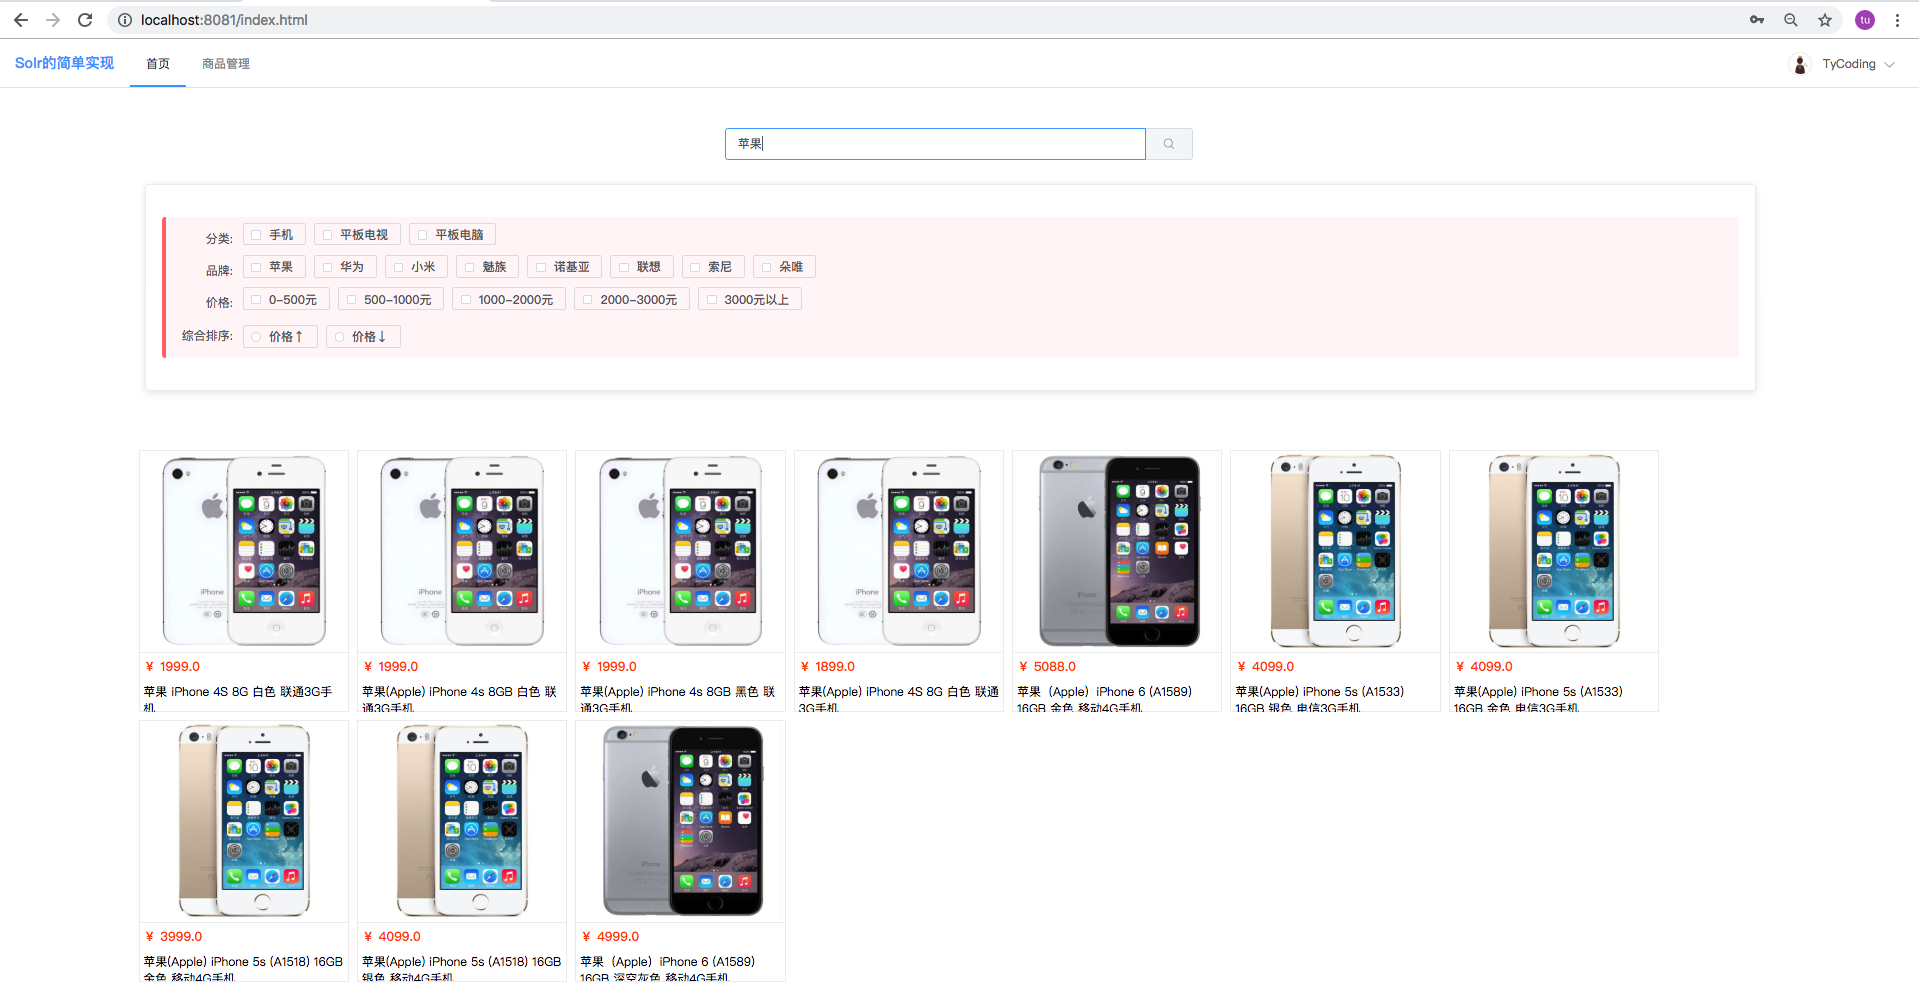Expand the TyCoding user dropdown
The image size is (1919, 990).
tap(1889, 64)
